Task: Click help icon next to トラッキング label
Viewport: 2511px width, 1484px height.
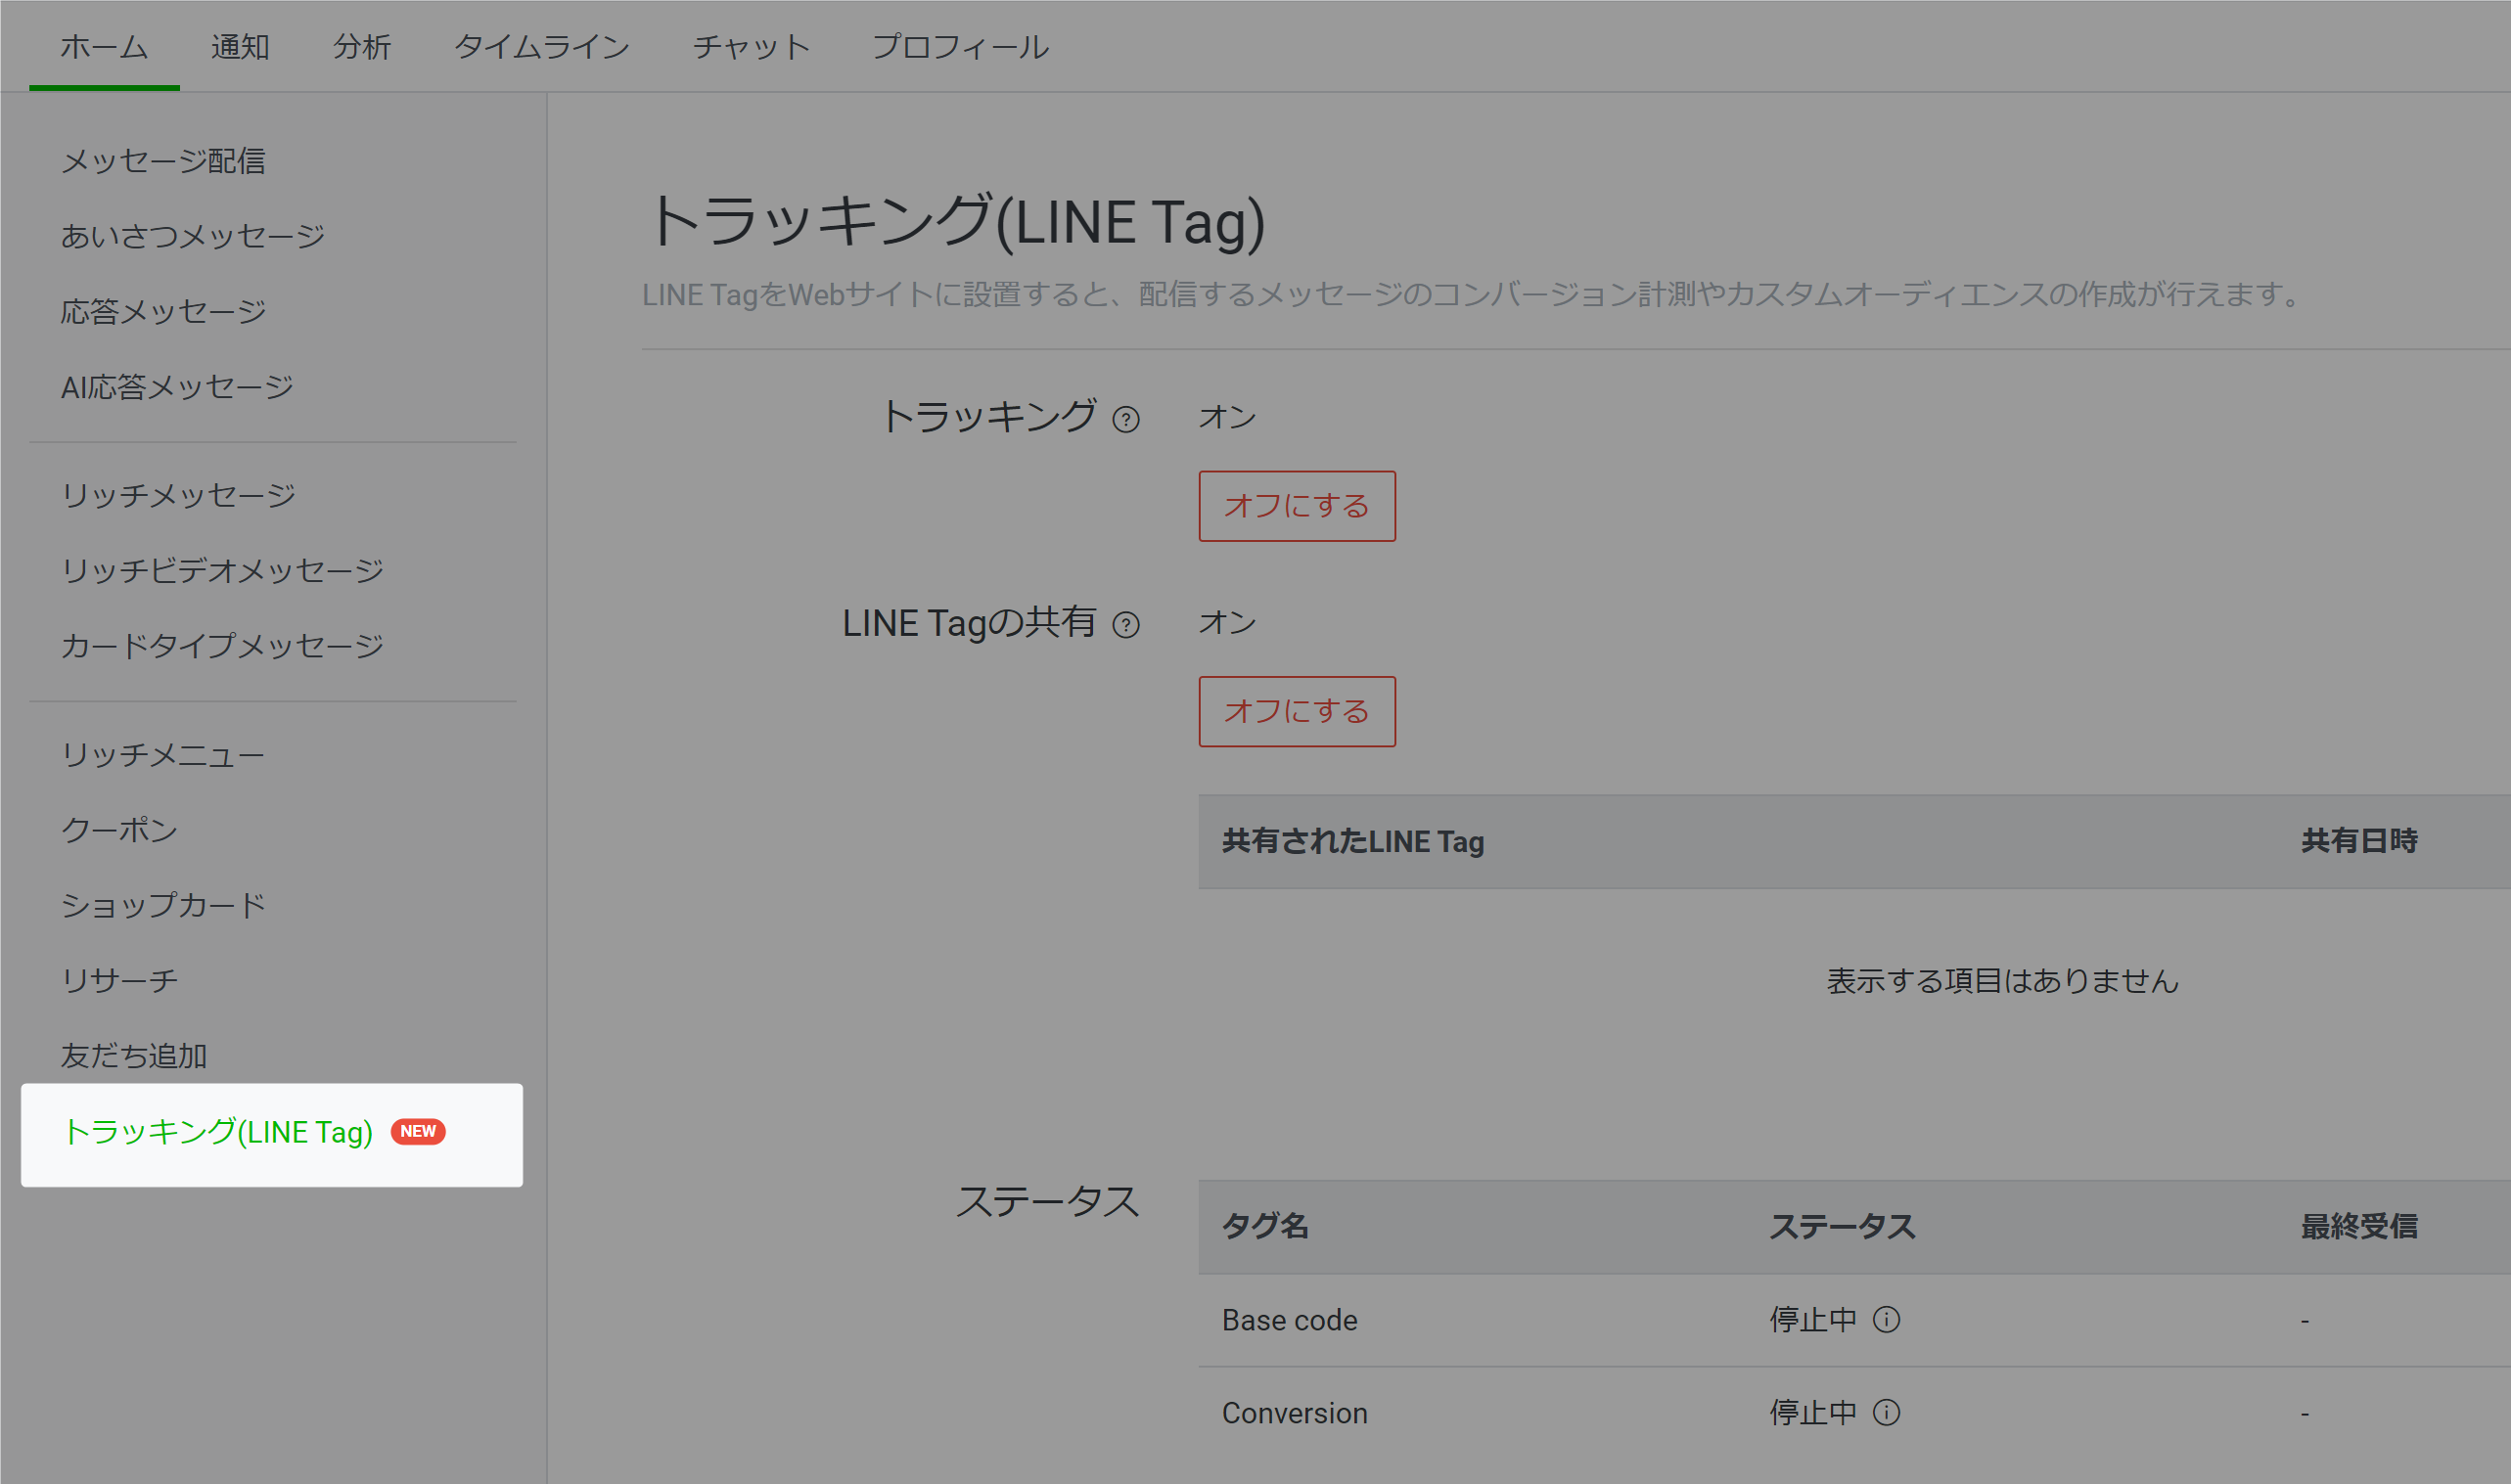Action: (x=1126, y=420)
